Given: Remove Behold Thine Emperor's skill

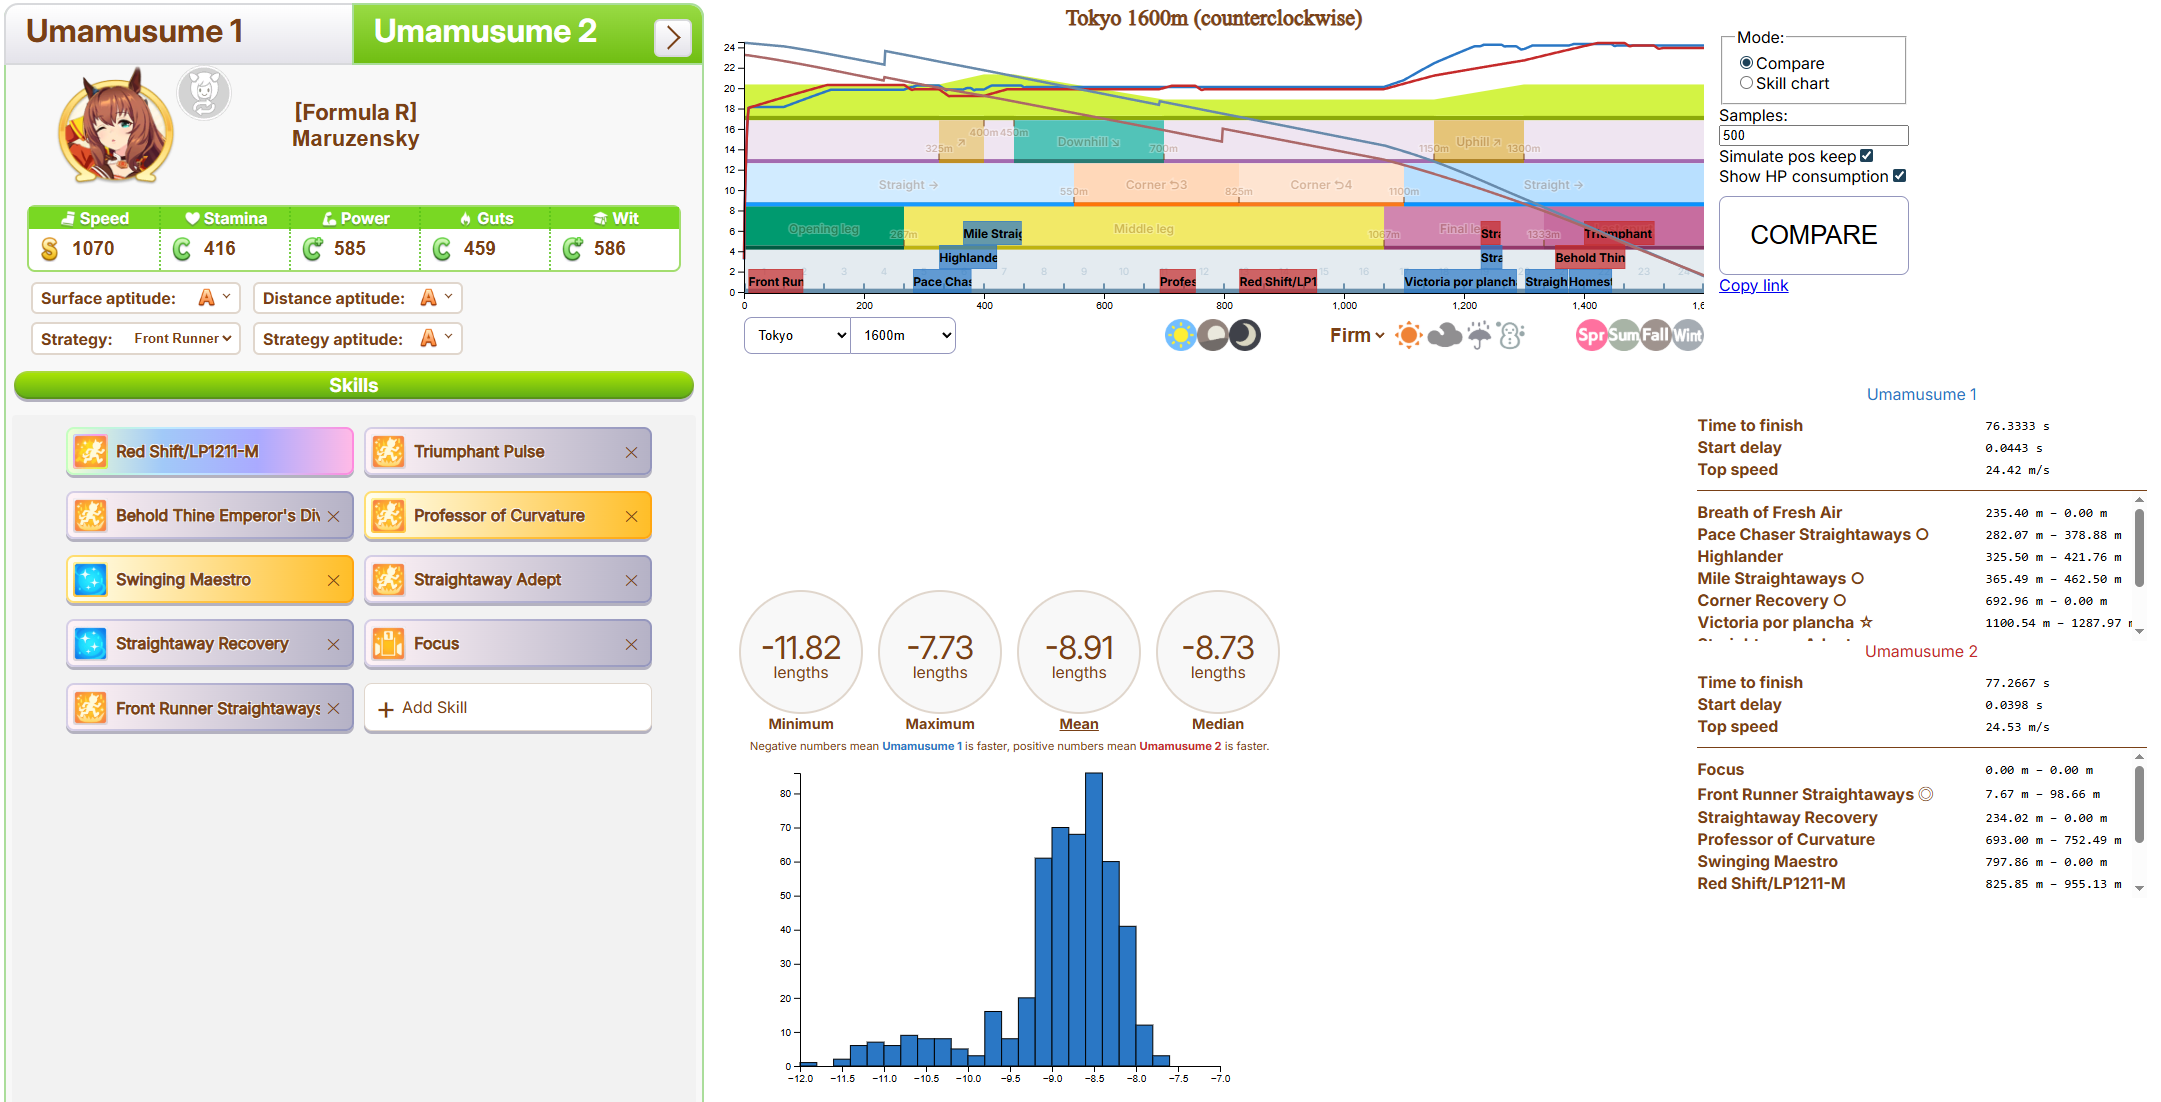Looking at the screenshot, I should point(333,516).
